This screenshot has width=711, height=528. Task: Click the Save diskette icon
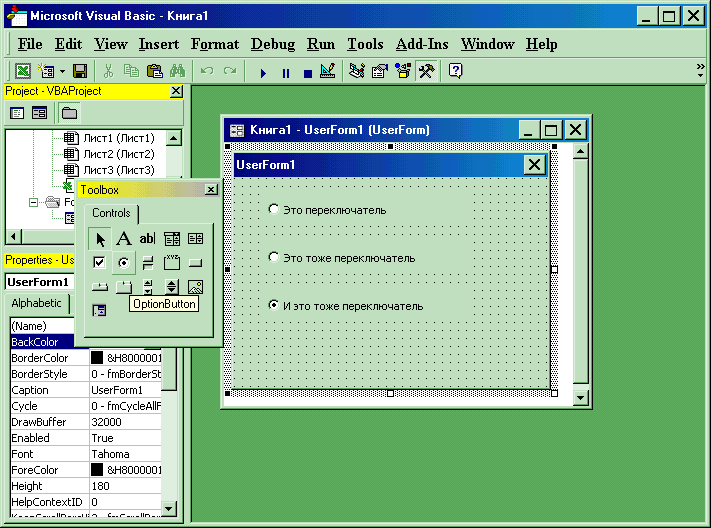pyautogui.click(x=80, y=71)
